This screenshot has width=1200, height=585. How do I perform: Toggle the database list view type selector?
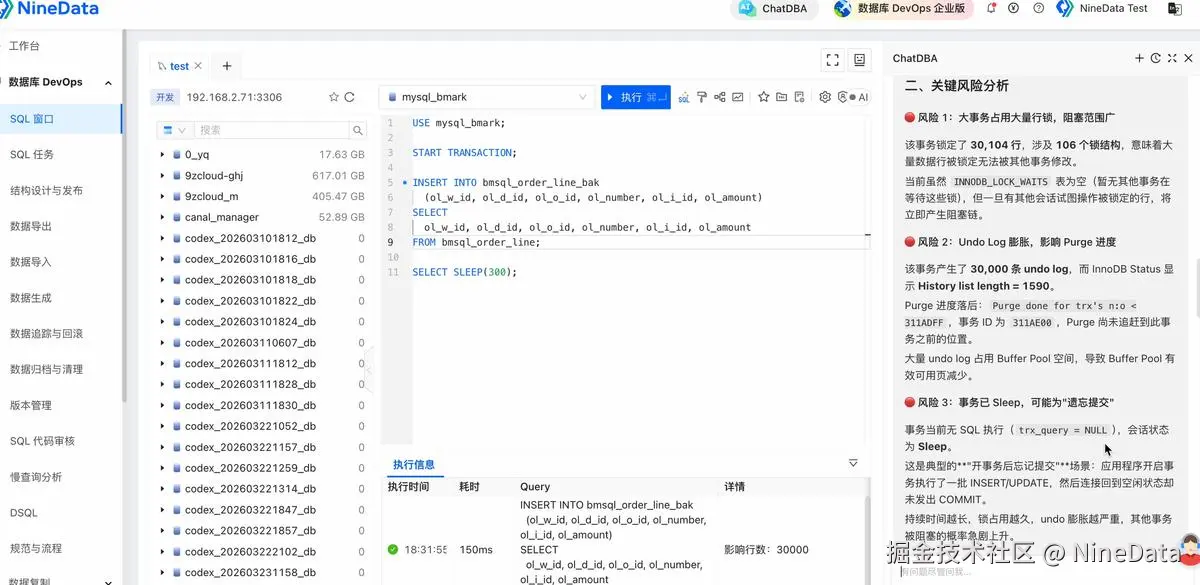(175, 130)
